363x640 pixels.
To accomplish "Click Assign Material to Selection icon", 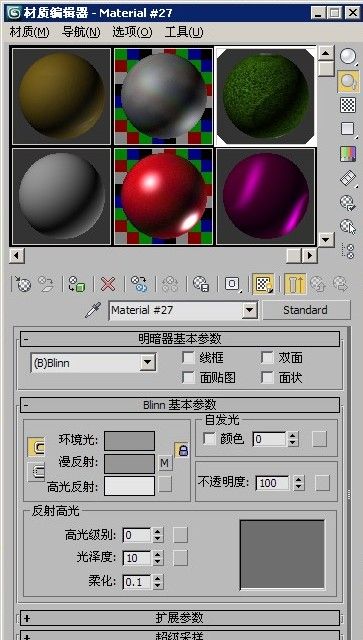I will pos(76,284).
